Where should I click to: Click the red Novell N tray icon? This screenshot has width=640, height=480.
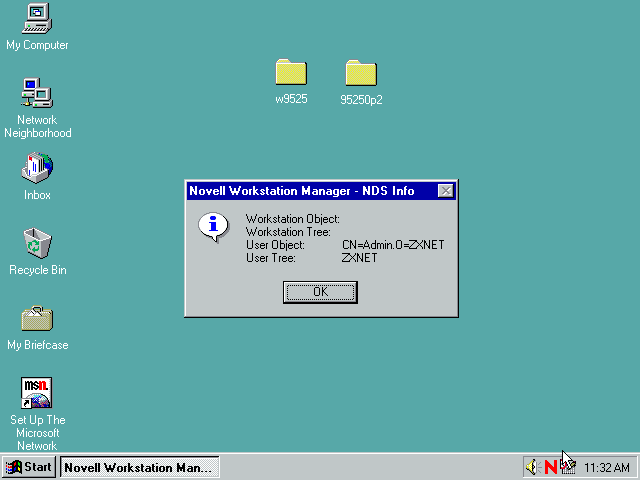coord(550,467)
